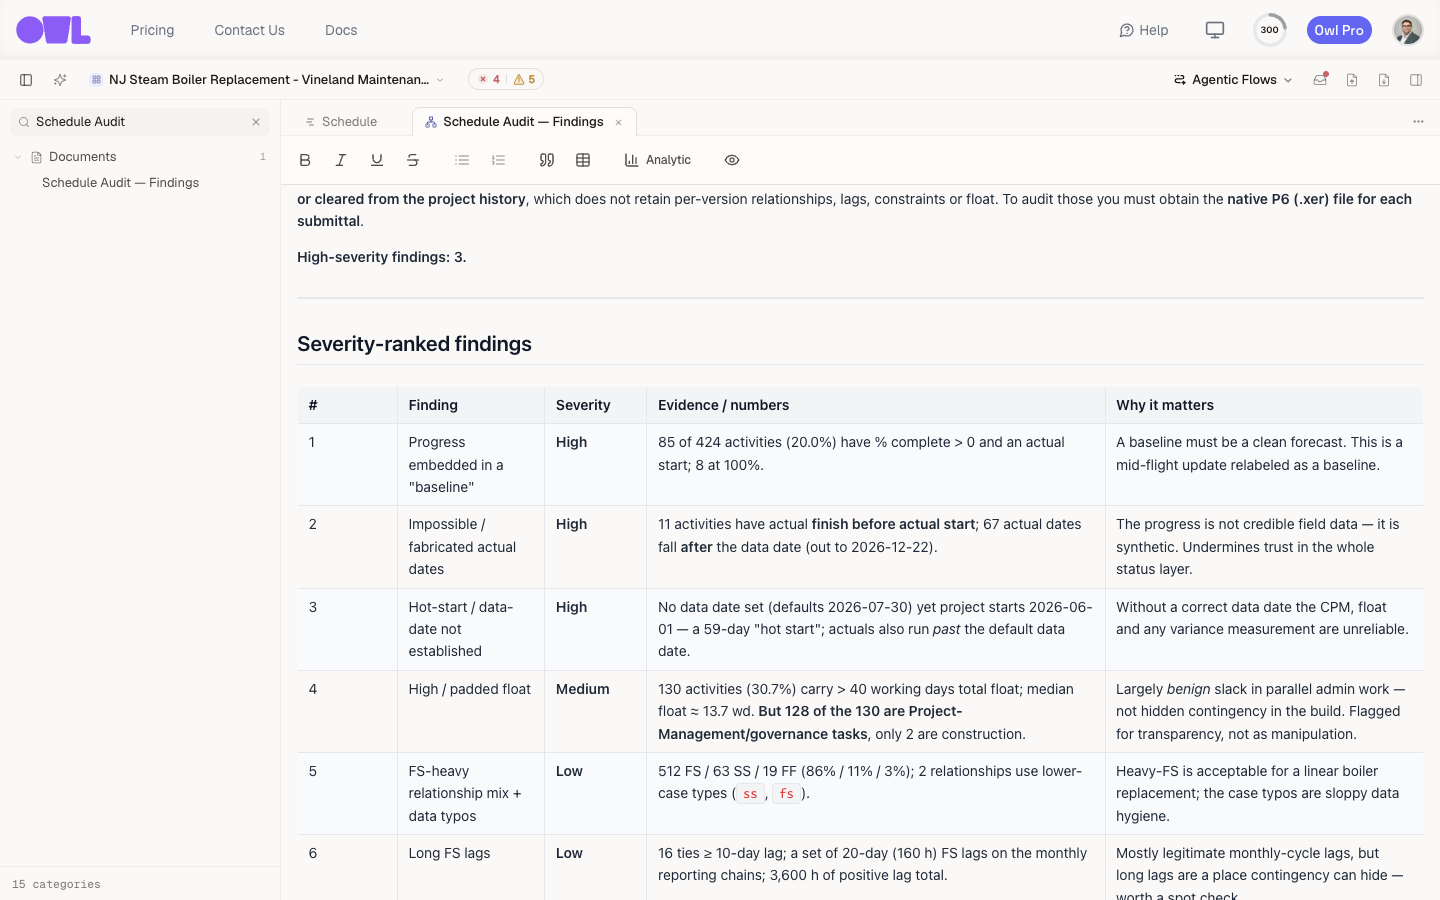Click the monitor display icon
Image resolution: width=1440 pixels, height=900 pixels.
(x=1215, y=30)
